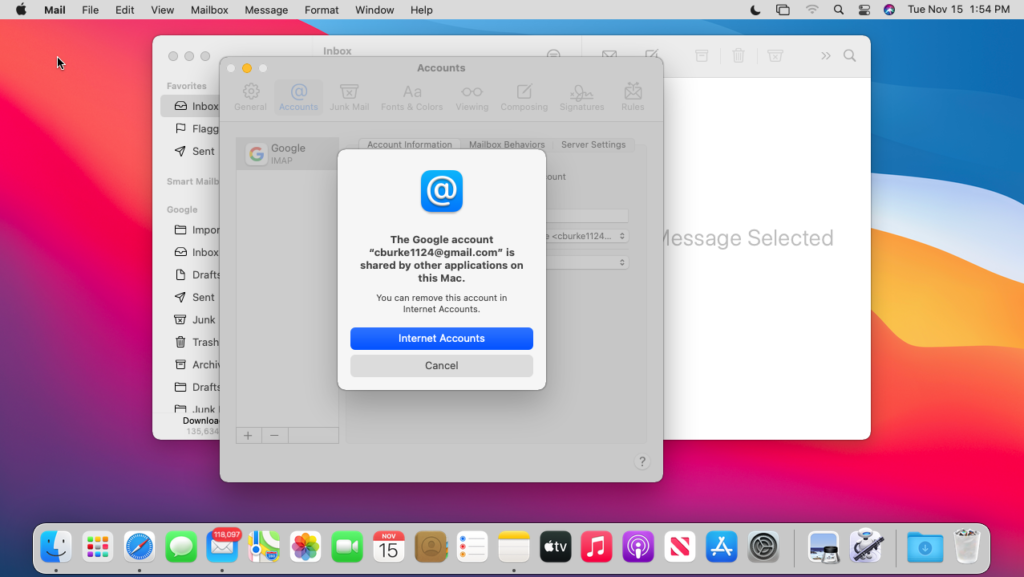
Task: Click the Mail search magnifier icon
Action: tap(850, 55)
